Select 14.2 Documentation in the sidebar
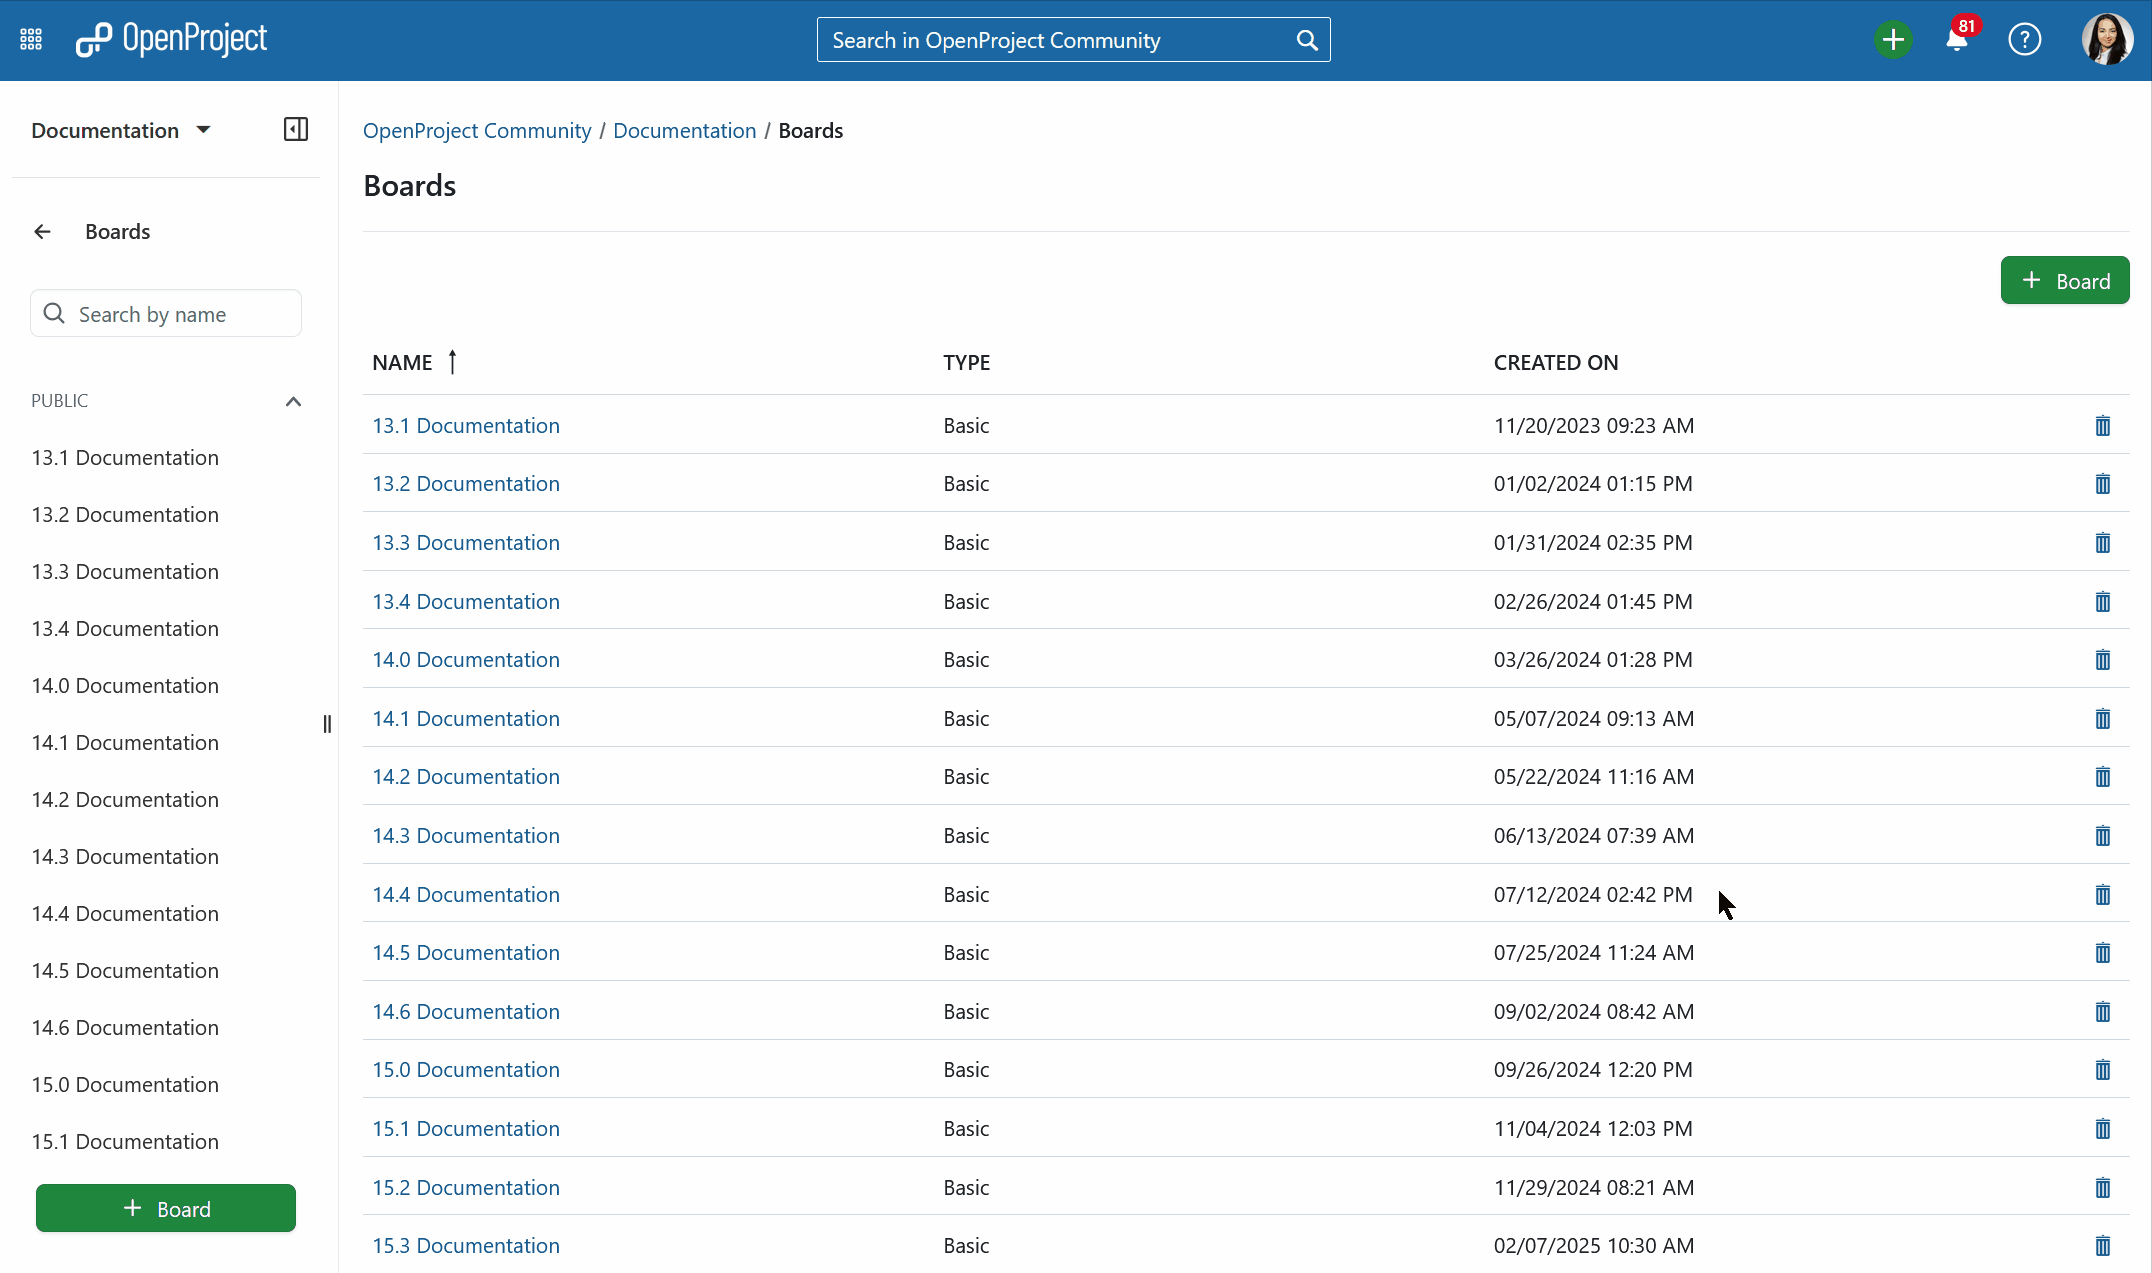The height and width of the screenshot is (1273, 2152). (125, 800)
